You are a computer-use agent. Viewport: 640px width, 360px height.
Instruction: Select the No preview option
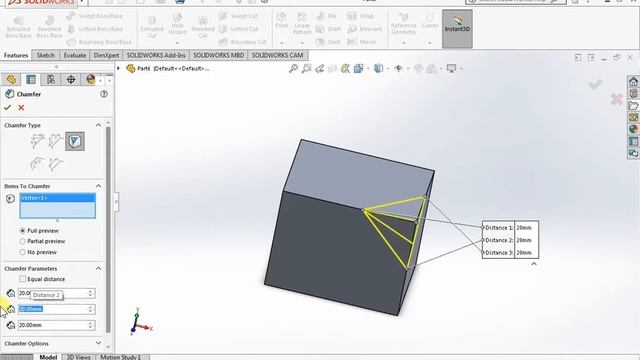point(22,252)
